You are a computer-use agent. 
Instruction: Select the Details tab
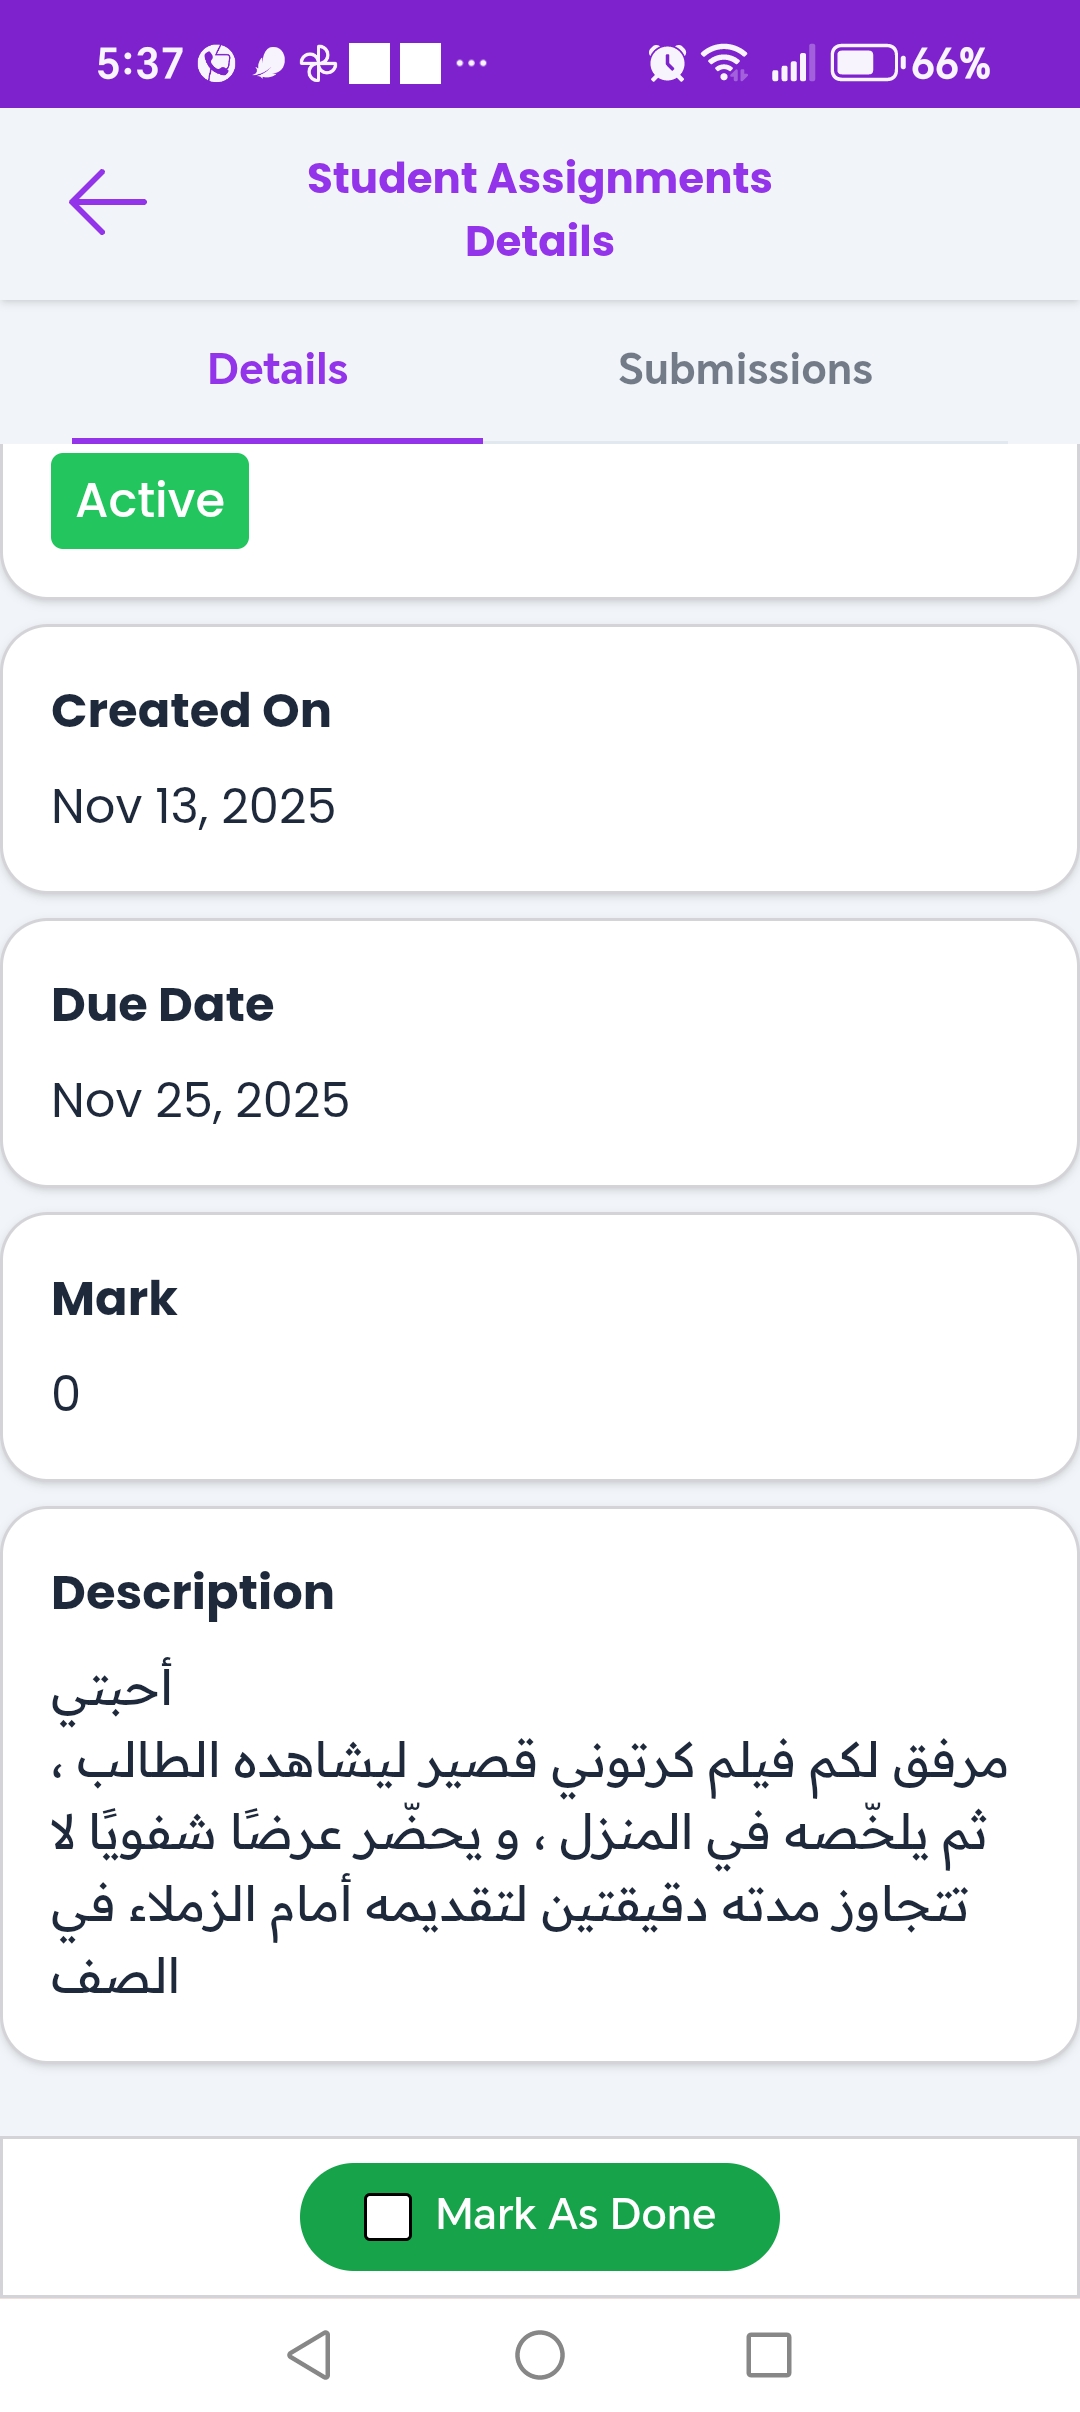tap(278, 370)
